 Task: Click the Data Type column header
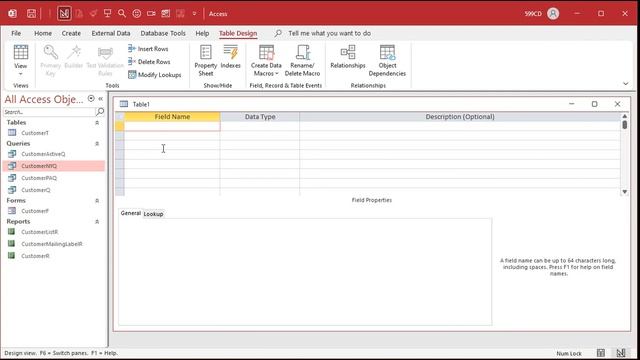260,117
